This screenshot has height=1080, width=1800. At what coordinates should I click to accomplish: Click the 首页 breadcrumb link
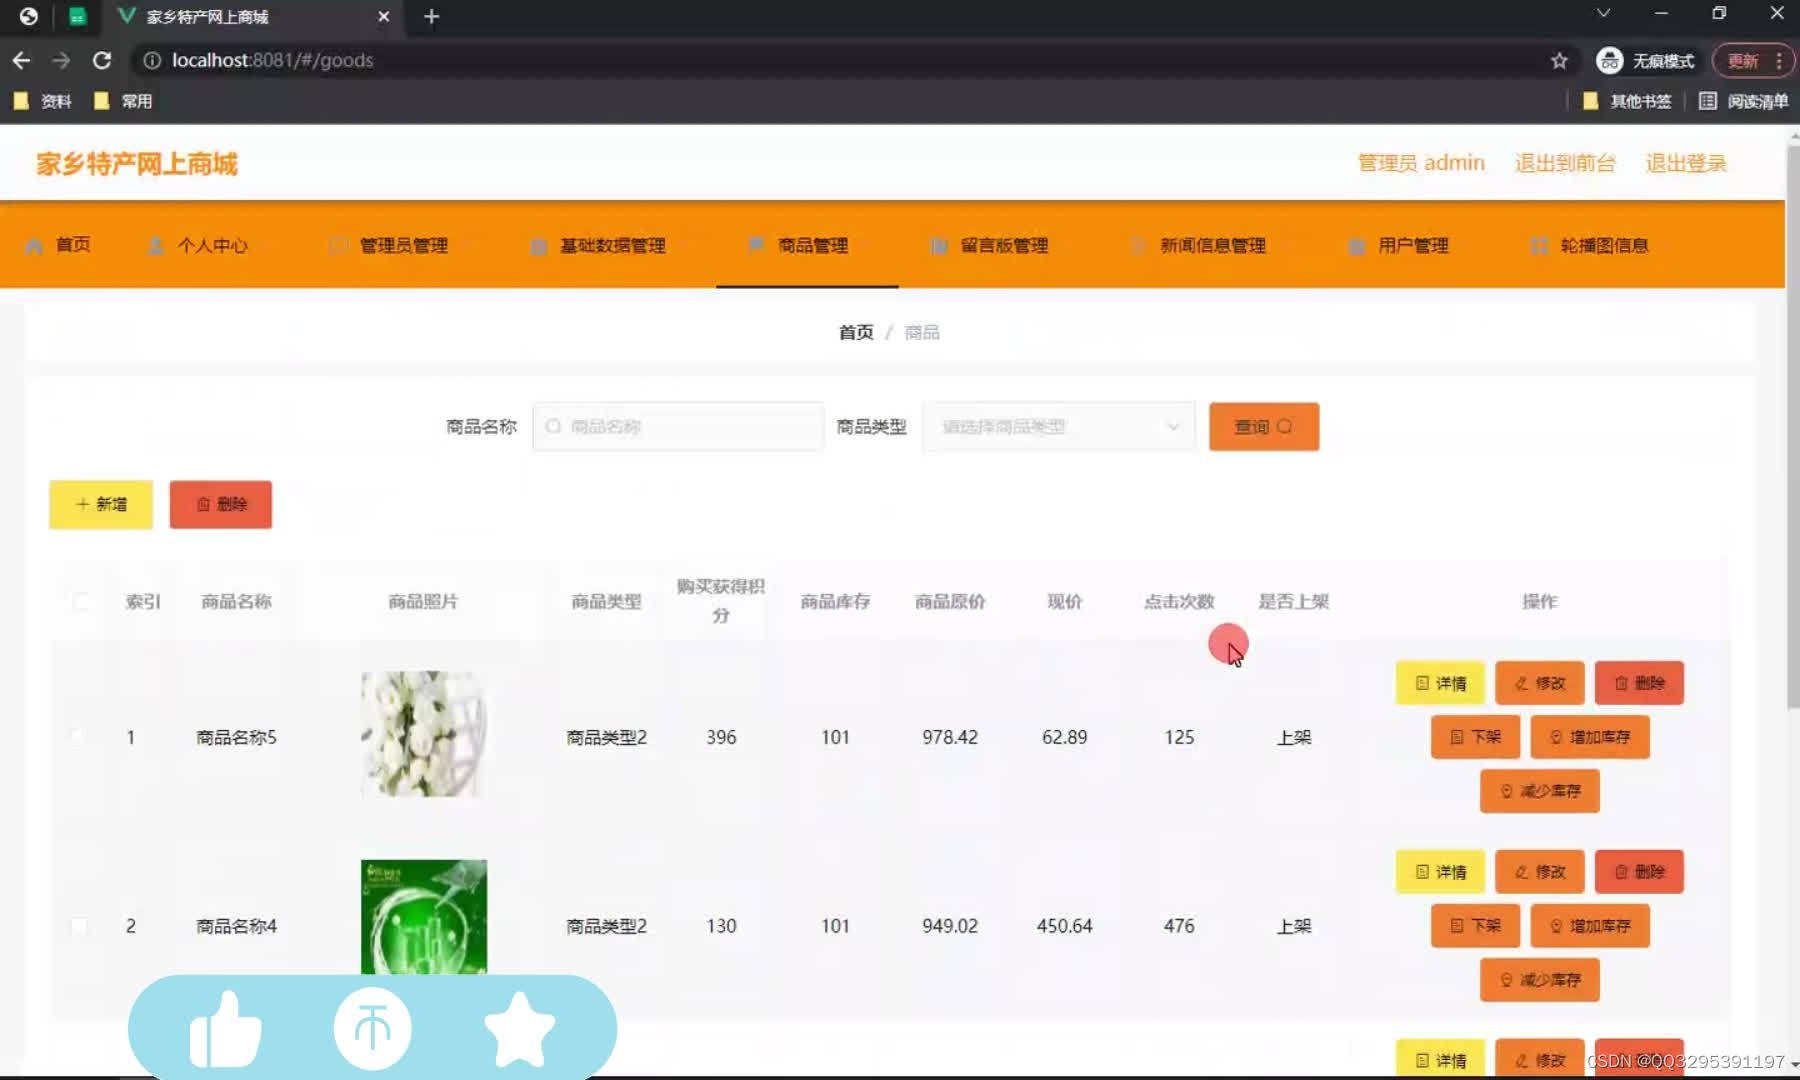856,332
